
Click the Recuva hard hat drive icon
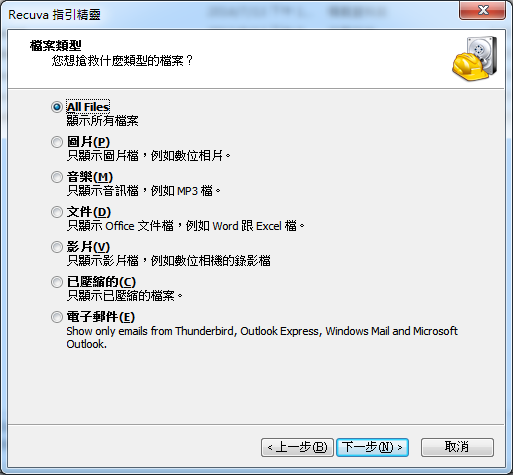[475, 59]
